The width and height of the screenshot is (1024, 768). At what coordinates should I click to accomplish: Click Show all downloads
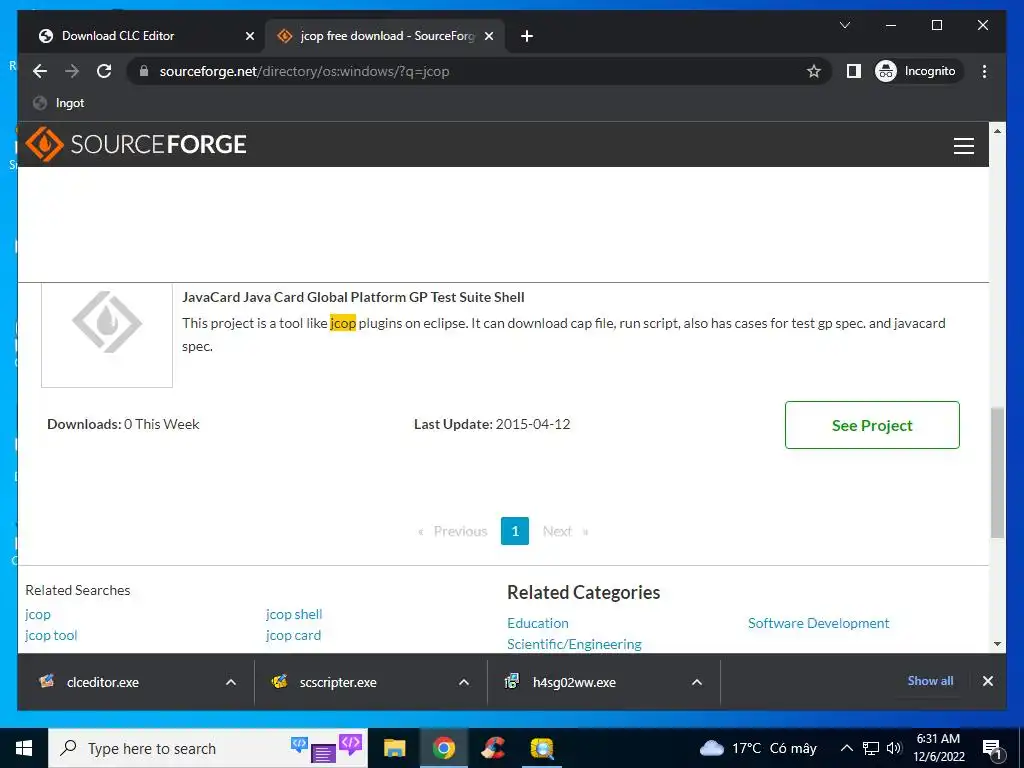(930, 681)
